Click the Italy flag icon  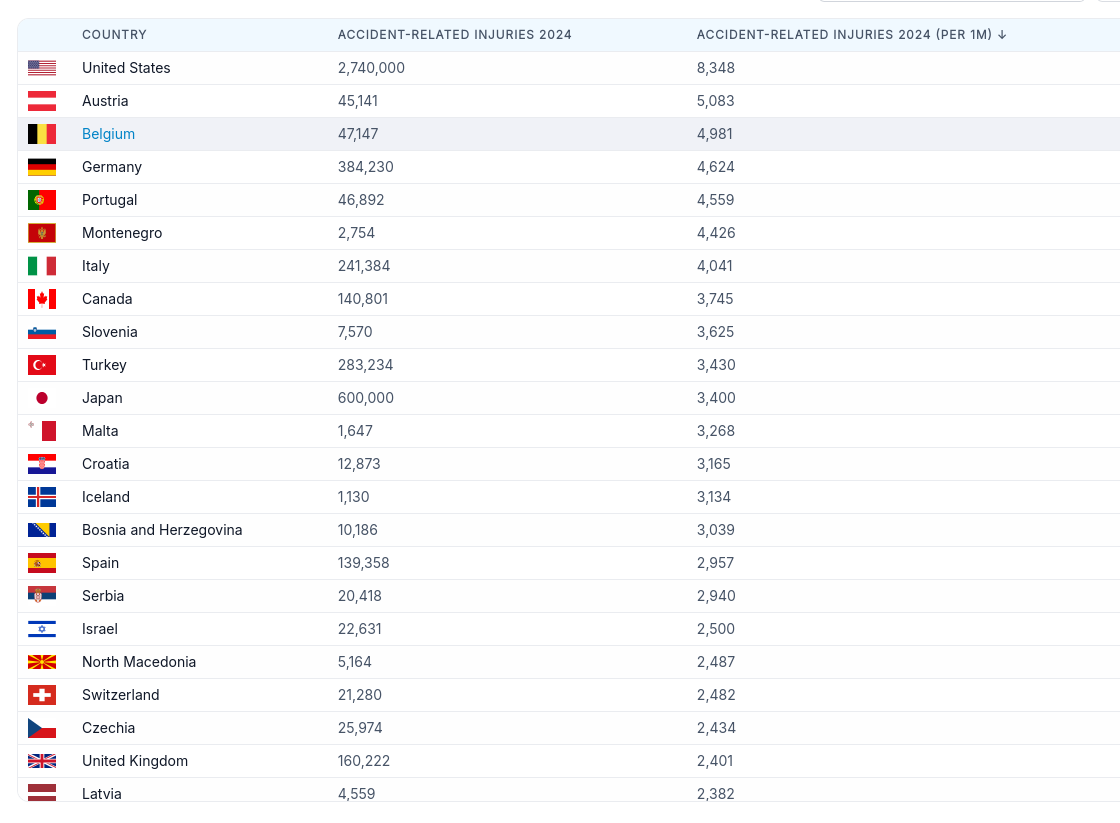41,266
